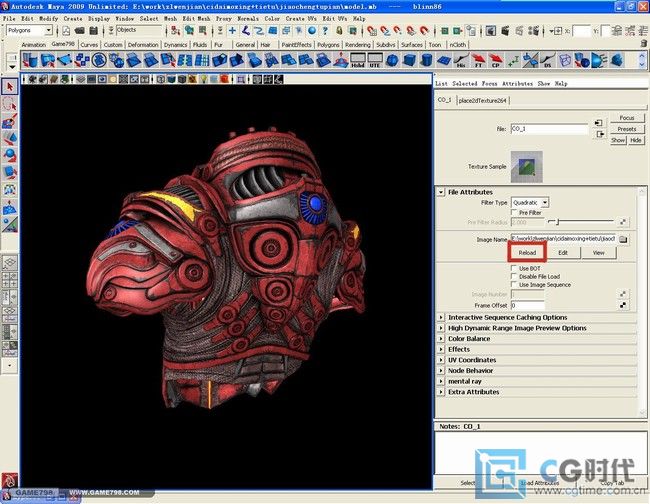650x504 pixels.
Task: Switch to the place2dTexture264 tab
Action: 482,100
